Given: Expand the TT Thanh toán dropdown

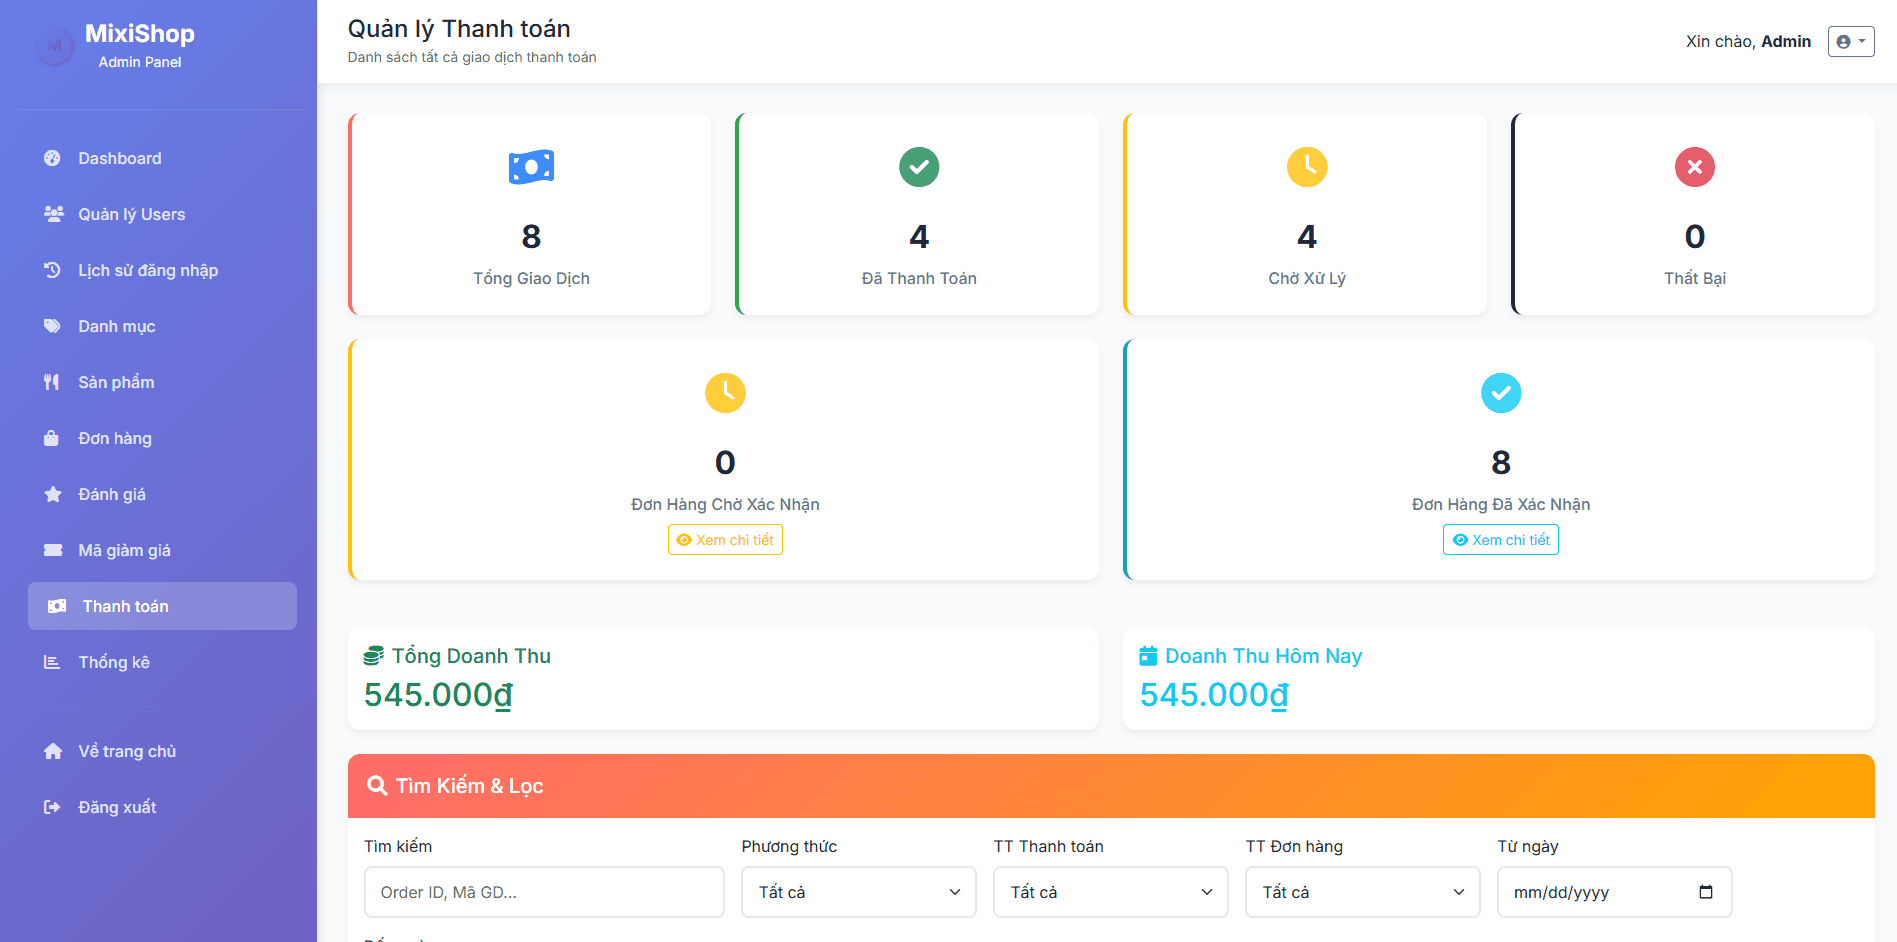Looking at the screenshot, I should click(1110, 892).
